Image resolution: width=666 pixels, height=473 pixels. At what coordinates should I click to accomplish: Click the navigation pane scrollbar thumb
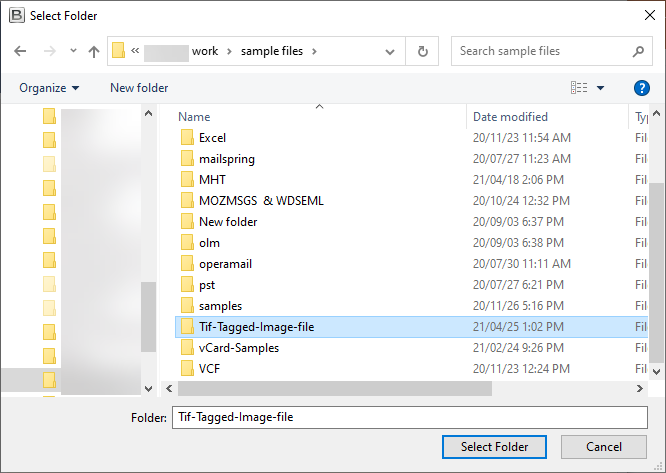coord(148,317)
